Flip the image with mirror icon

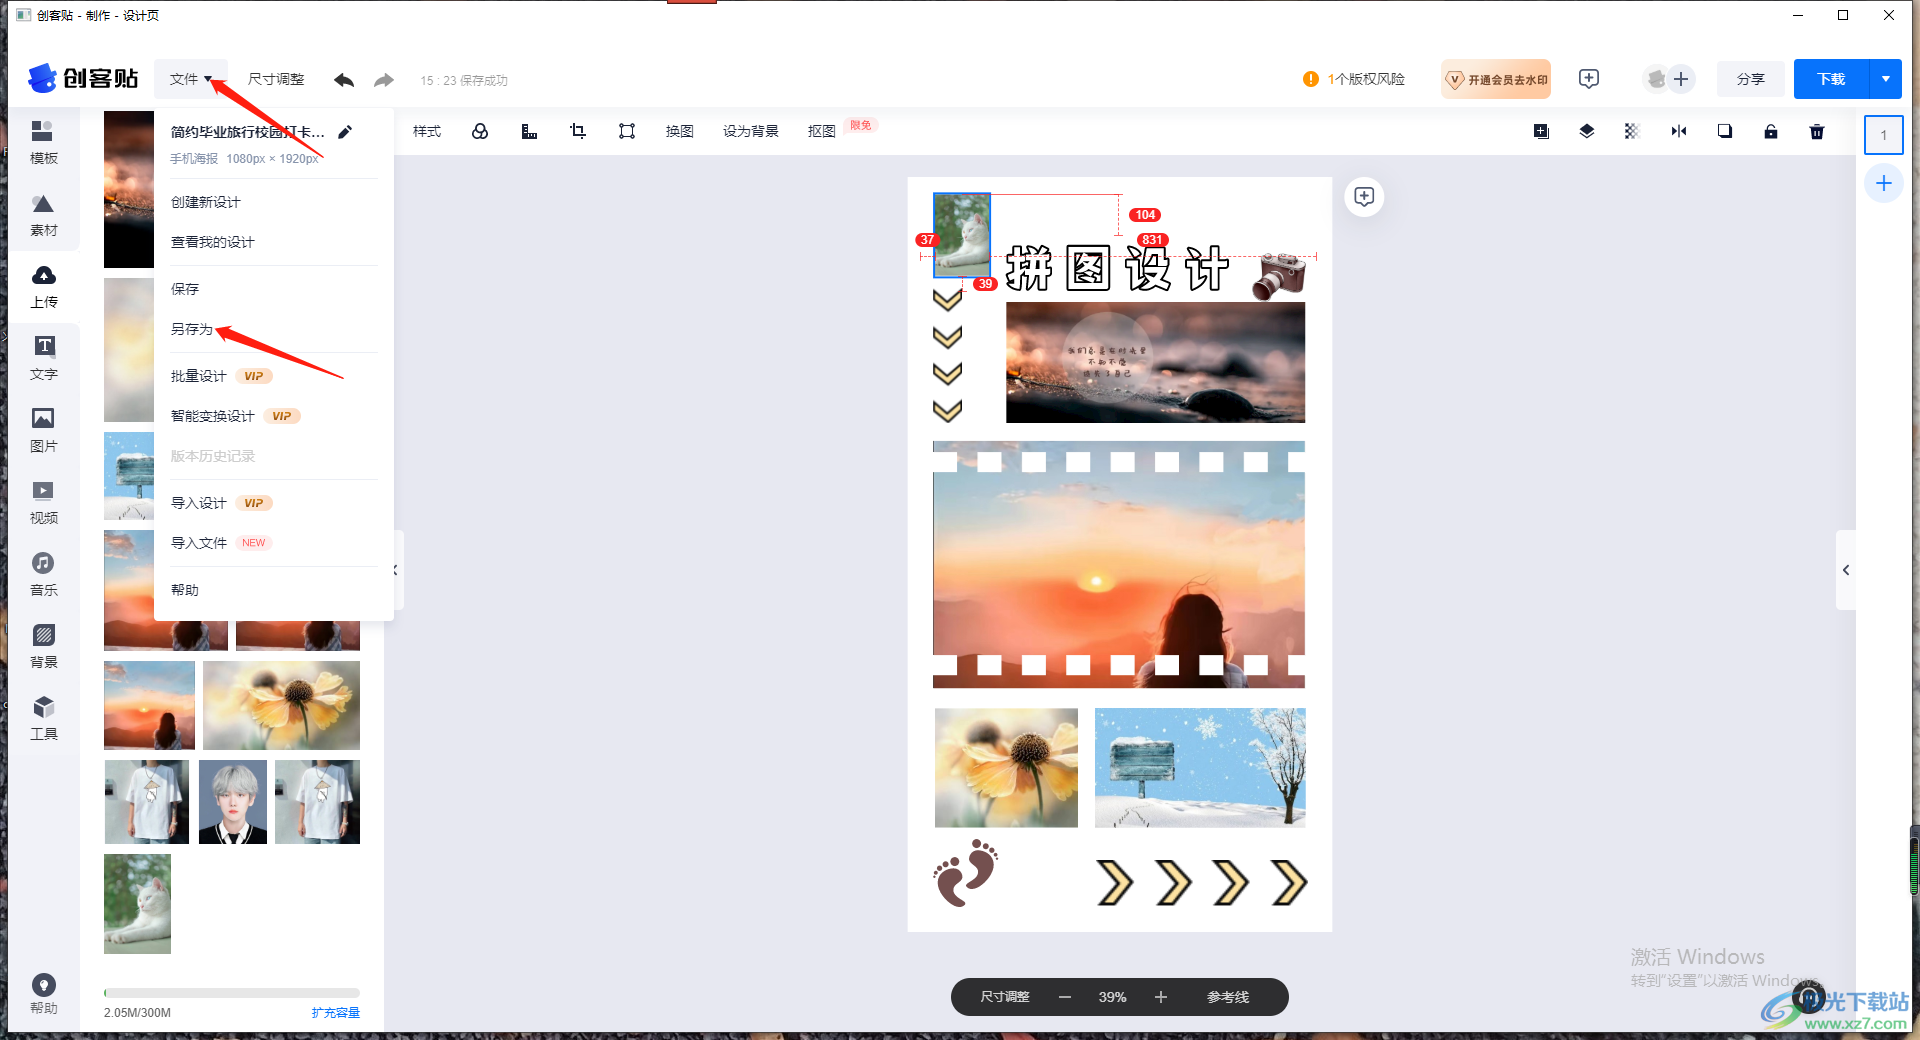(x=1679, y=131)
